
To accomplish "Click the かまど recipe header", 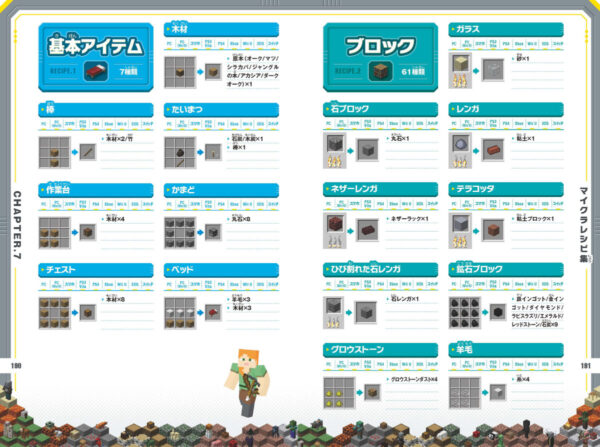I will [221, 190].
